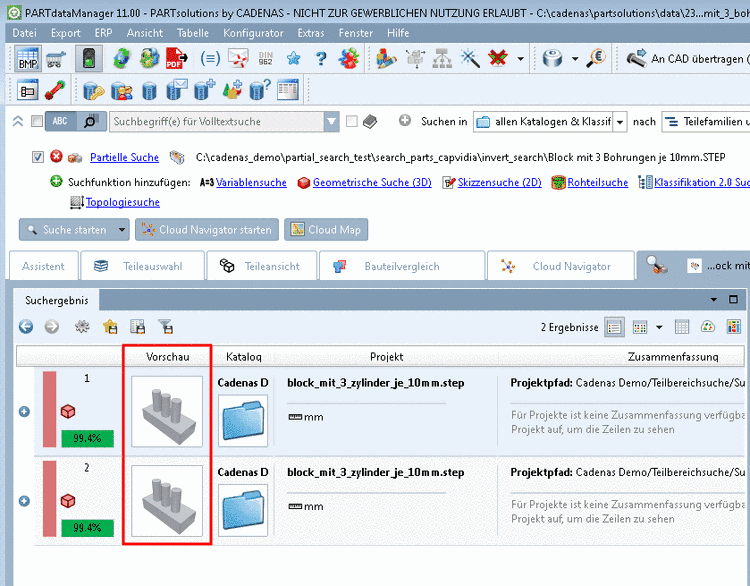Open the Suchbegriff full-text search dropdown
750x586 pixels.
331,122
